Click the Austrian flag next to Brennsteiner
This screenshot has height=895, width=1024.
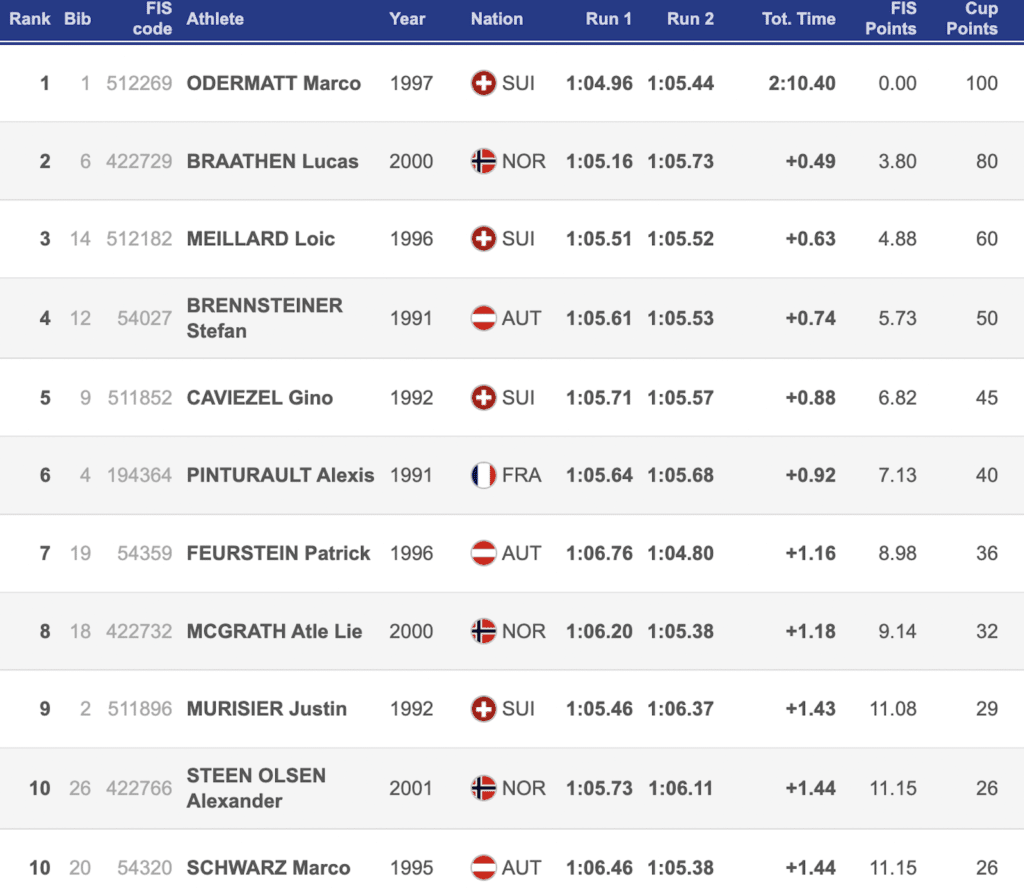click(x=483, y=318)
